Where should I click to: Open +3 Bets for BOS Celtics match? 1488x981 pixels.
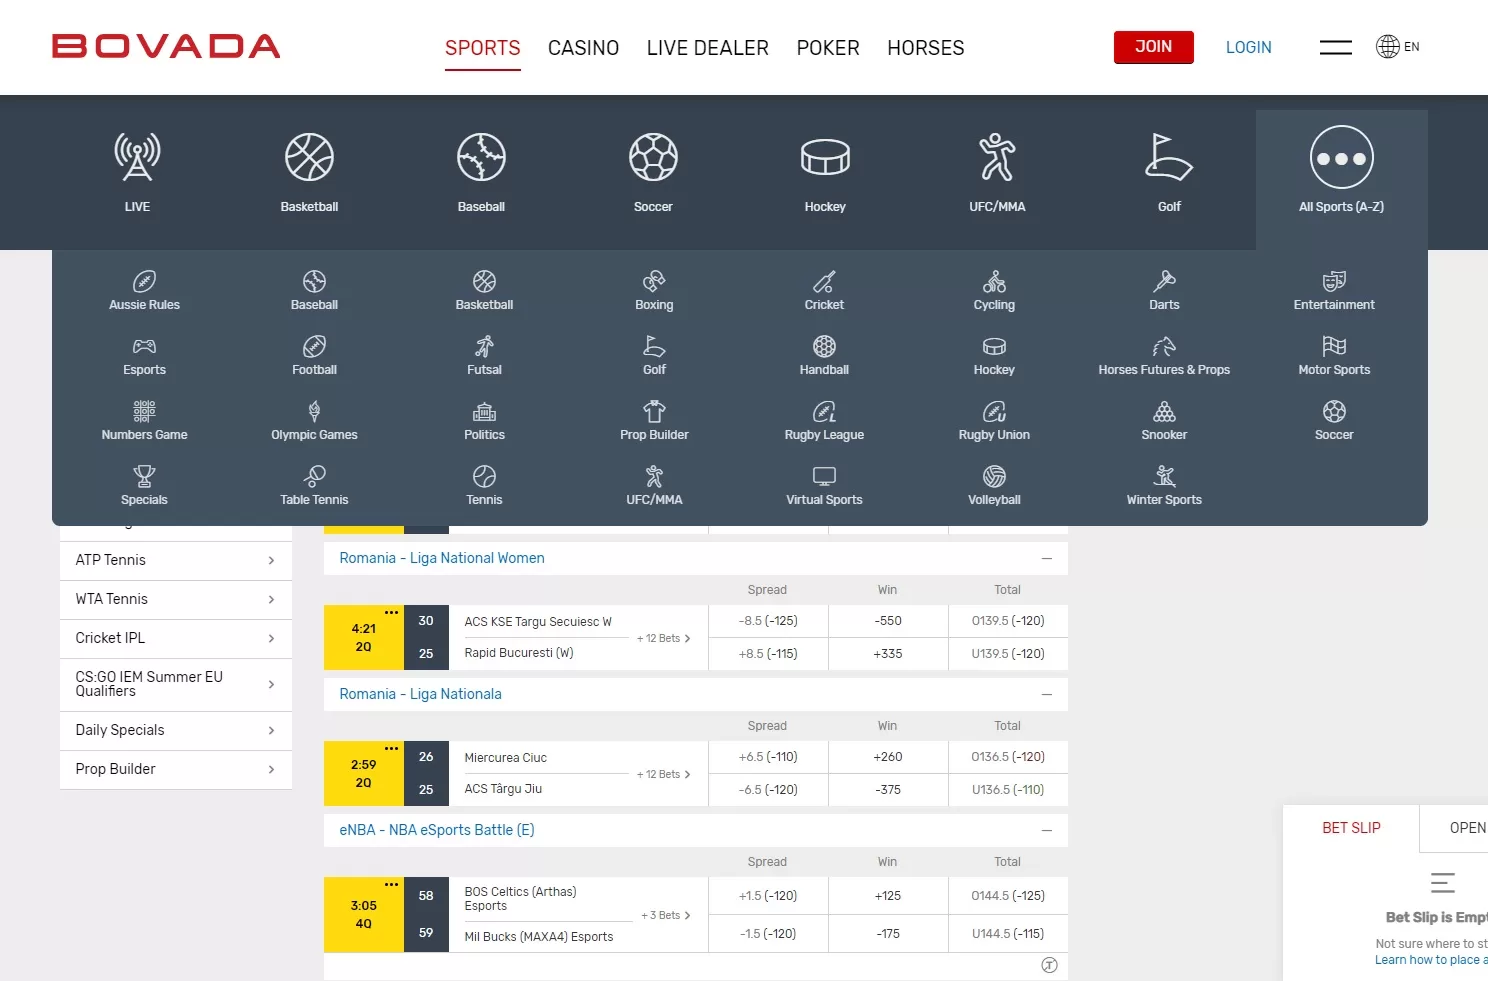coord(666,915)
